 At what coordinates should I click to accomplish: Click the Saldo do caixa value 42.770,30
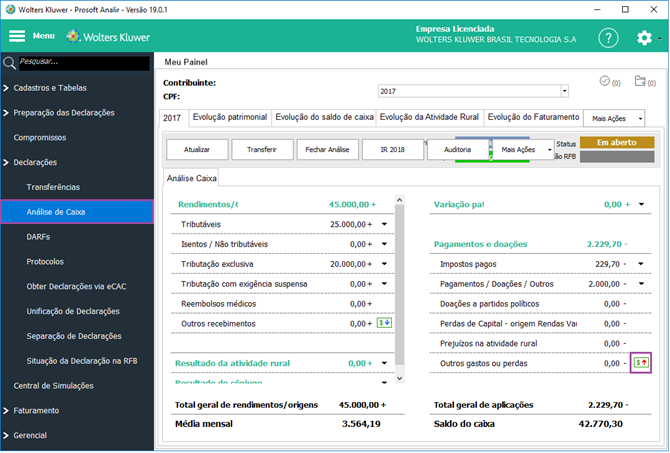click(x=600, y=424)
